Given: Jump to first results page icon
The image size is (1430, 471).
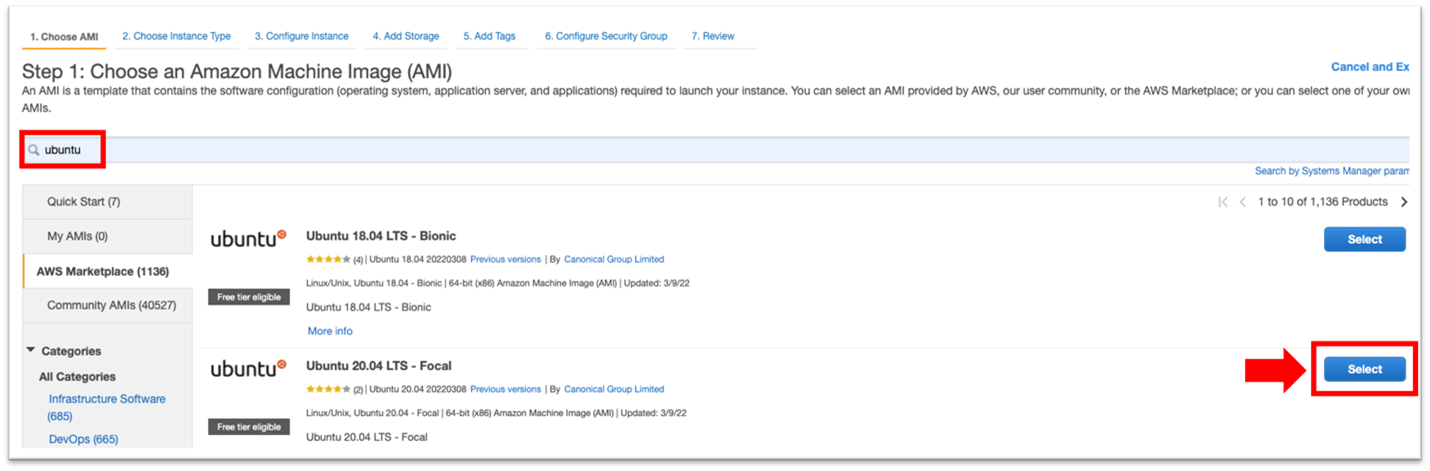Looking at the screenshot, I should pyautogui.click(x=1223, y=202).
